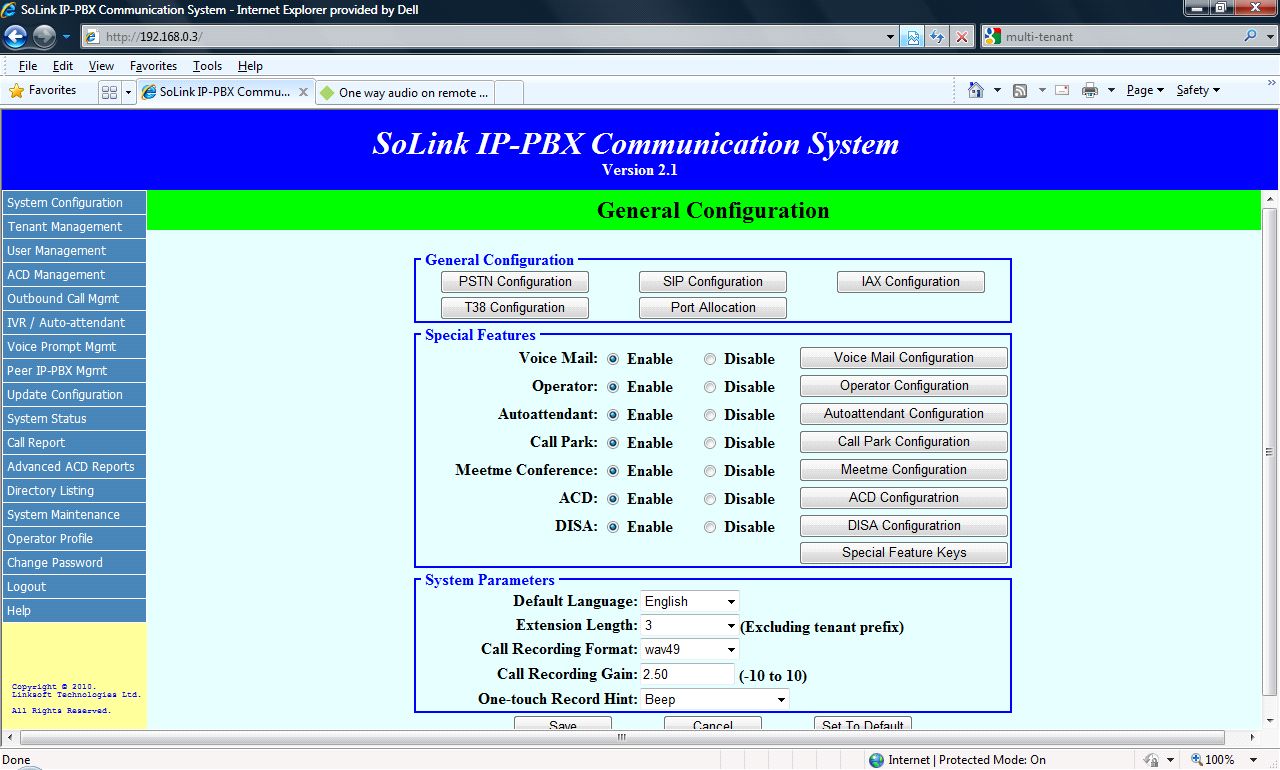Image resolution: width=1280 pixels, height=770 pixels.
Task: Open the Edit menu
Action: 63,66
